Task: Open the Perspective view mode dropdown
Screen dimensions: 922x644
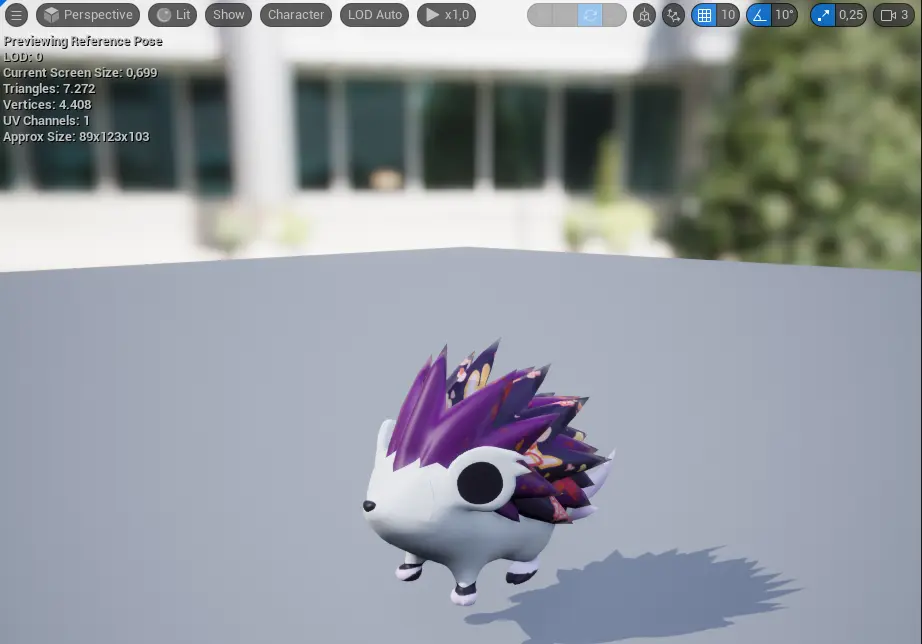Action: [88, 15]
